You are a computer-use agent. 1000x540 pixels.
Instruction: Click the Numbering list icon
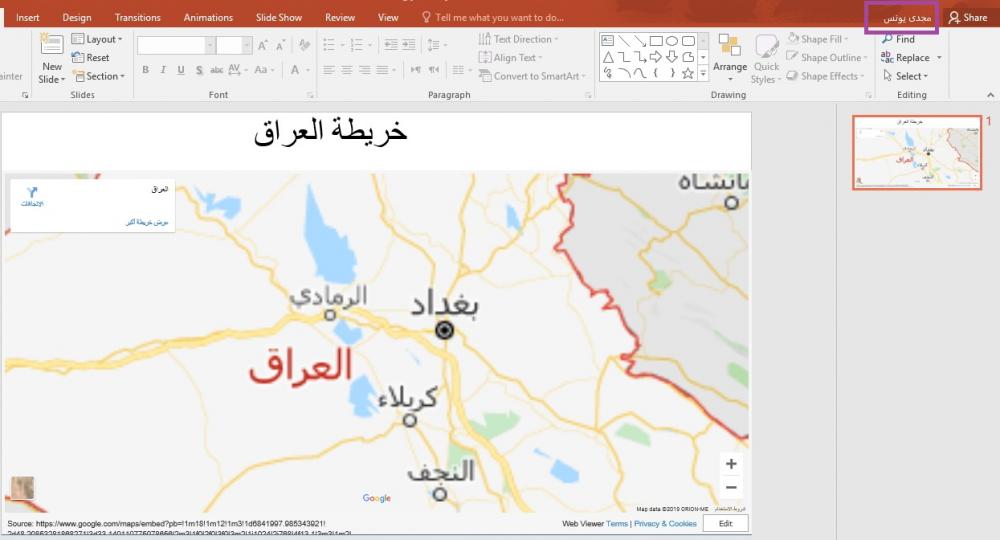point(357,45)
